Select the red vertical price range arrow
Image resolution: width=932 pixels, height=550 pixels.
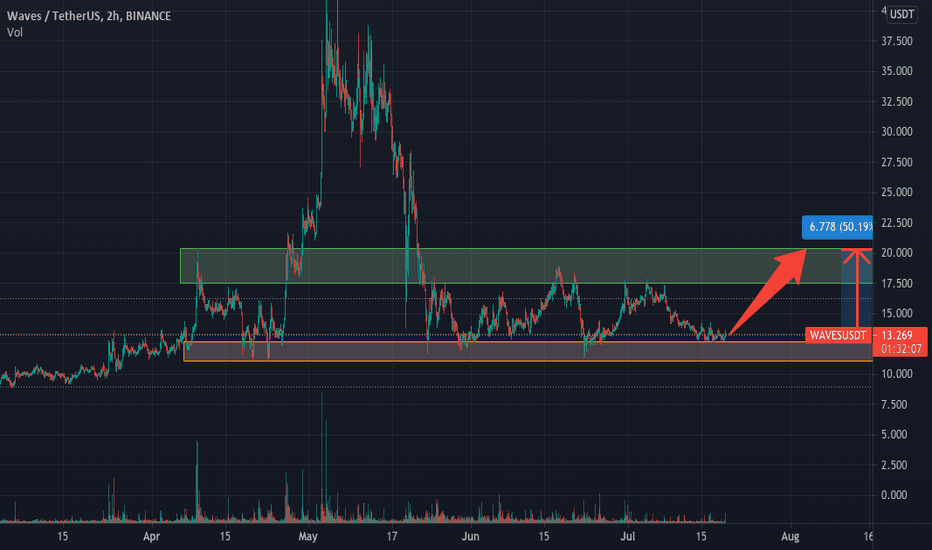pos(857,288)
